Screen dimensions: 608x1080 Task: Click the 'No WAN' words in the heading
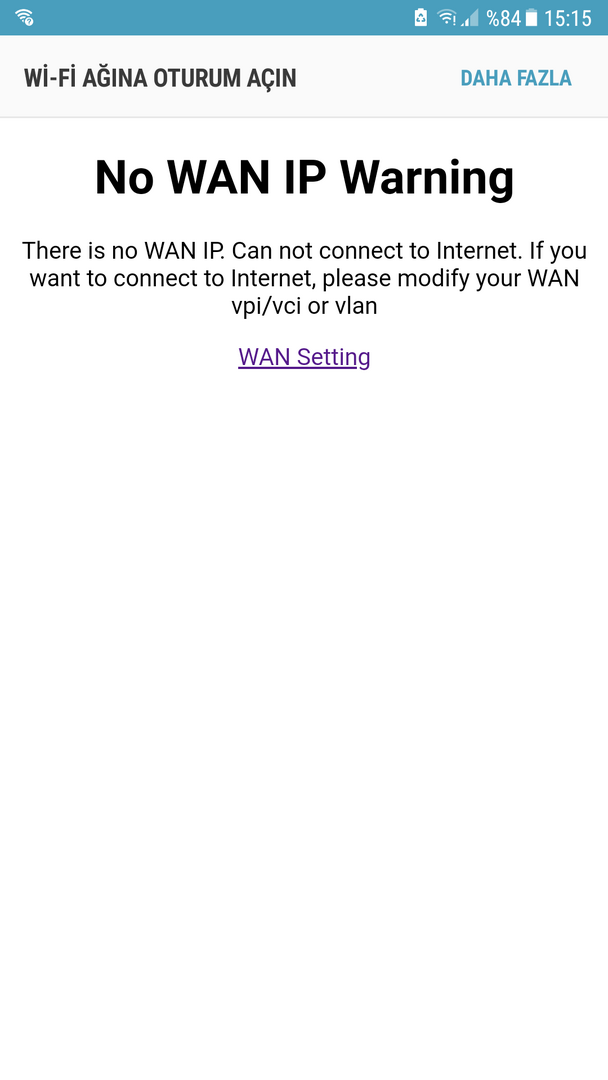tap(182, 176)
